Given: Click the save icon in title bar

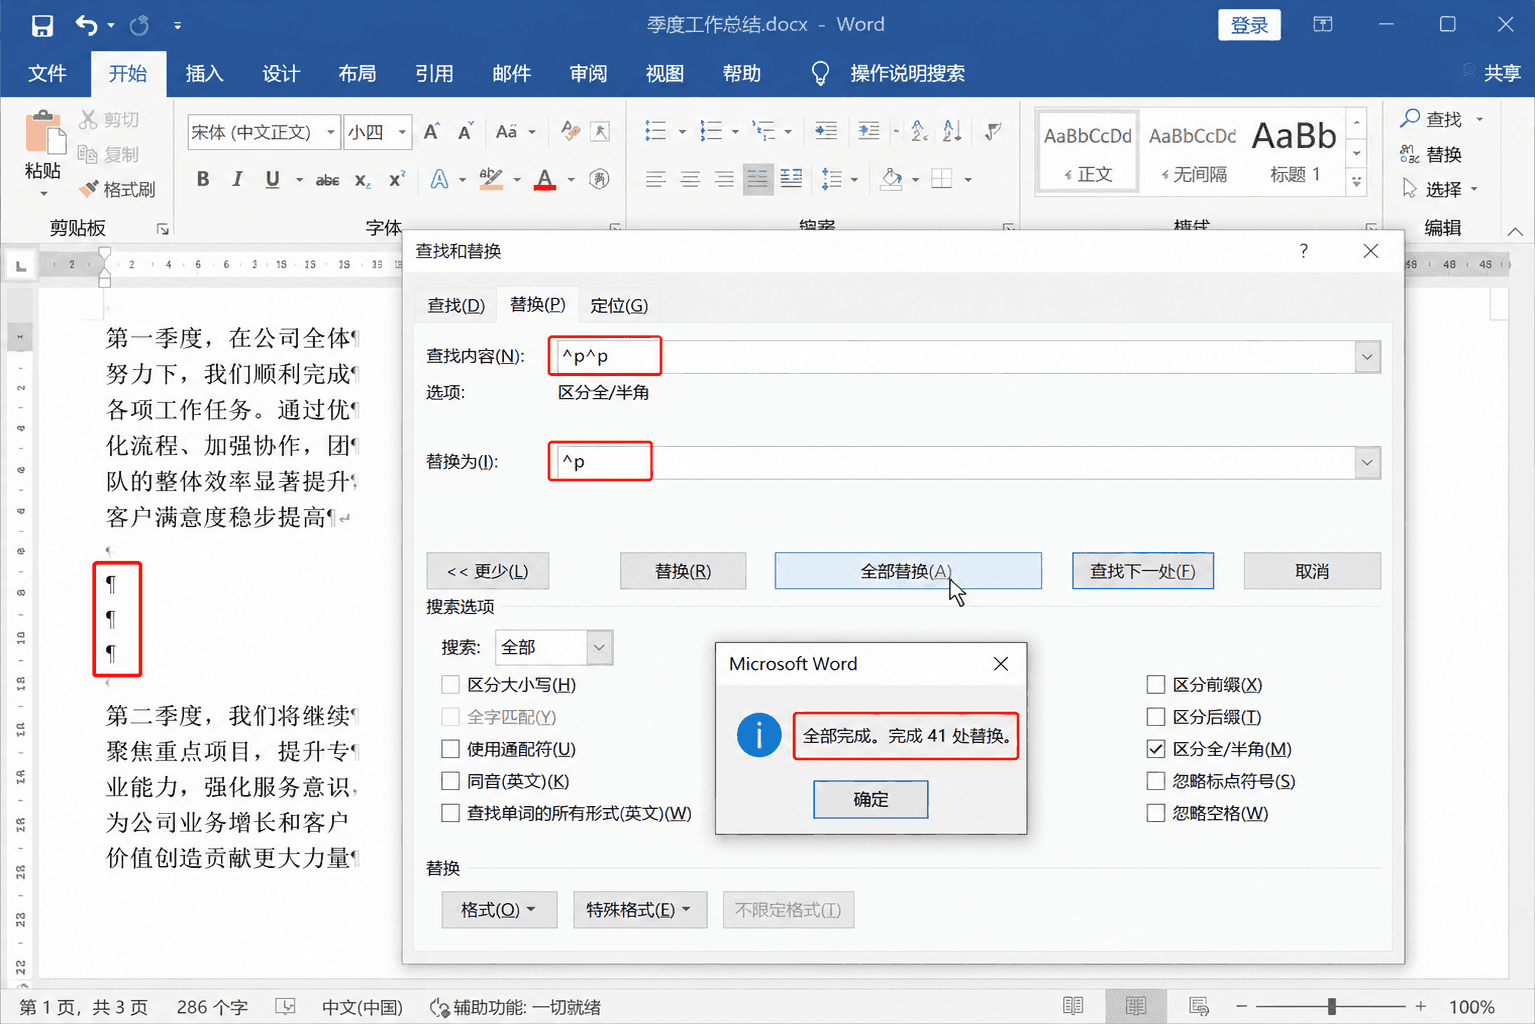Looking at the screenshot, I should coord(42,25).
